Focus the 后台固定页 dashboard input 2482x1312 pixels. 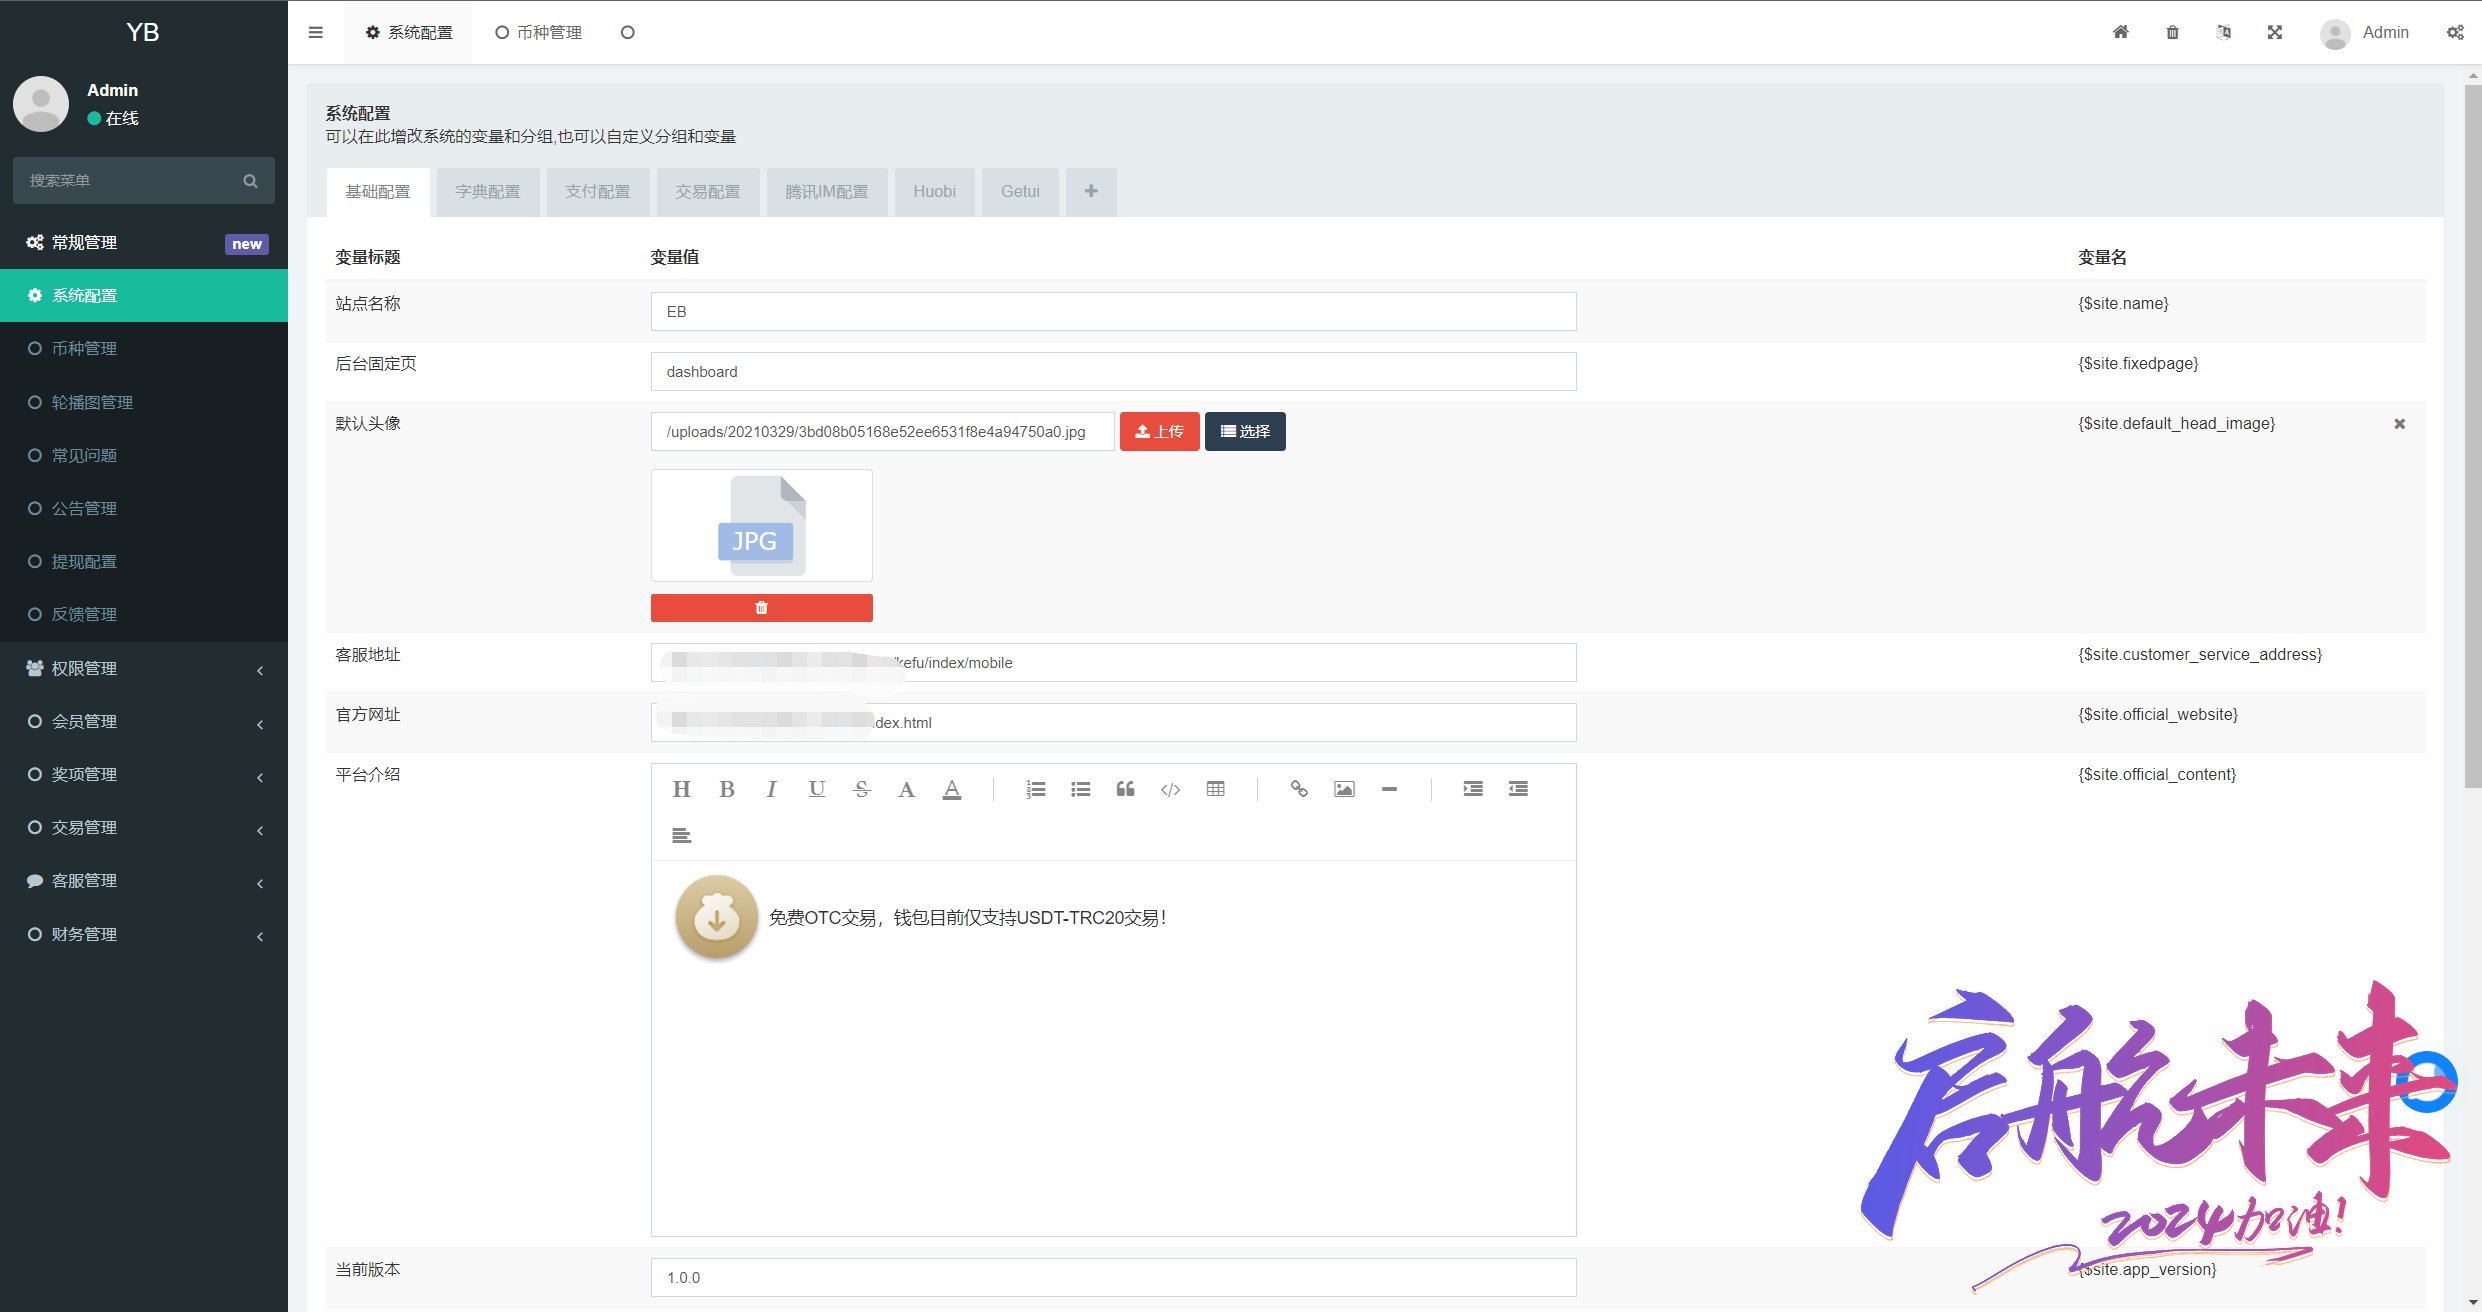pyautogui.click(x=1114, y=372)
